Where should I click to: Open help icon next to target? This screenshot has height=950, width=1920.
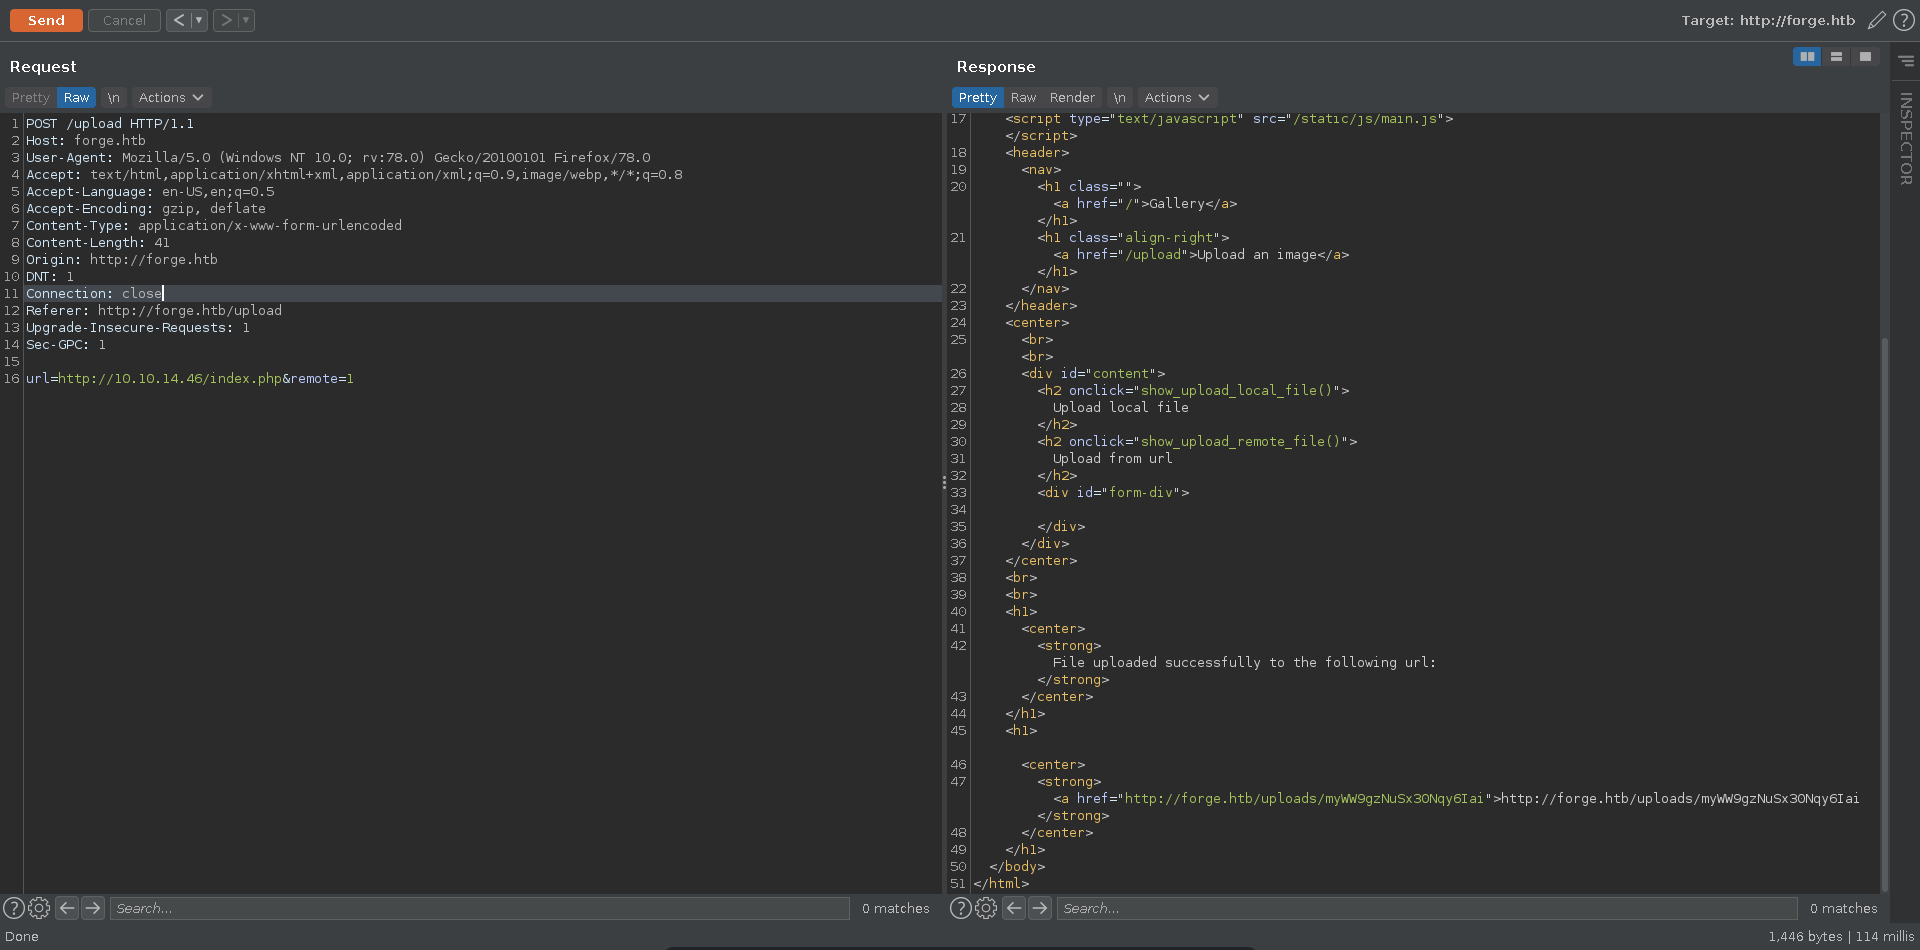[x=1904, y=20]
